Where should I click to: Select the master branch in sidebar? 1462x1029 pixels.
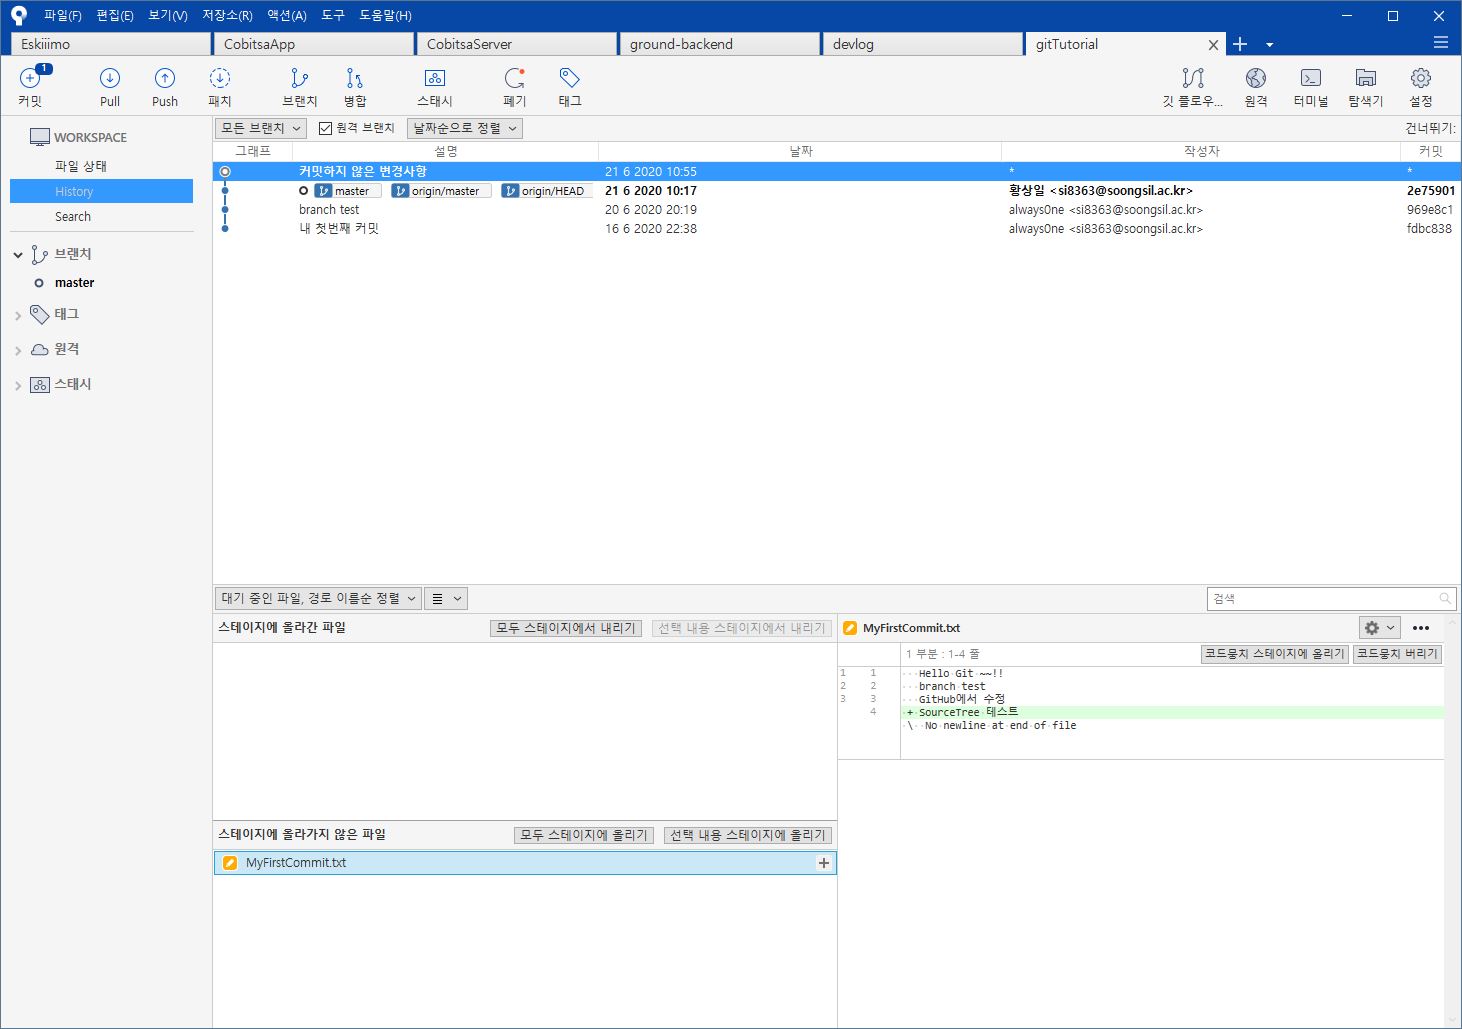click(x=74, y=283)
